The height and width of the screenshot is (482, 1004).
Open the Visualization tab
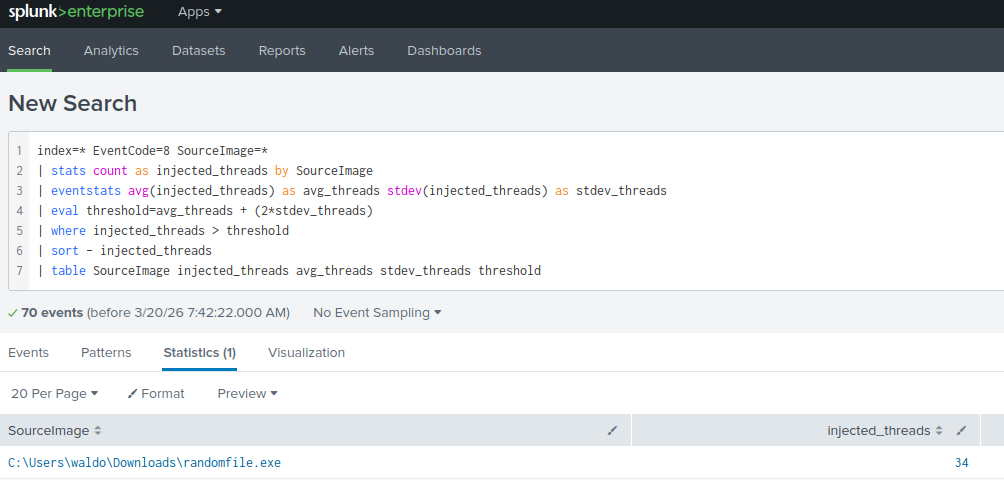click(x=306, y=353)
